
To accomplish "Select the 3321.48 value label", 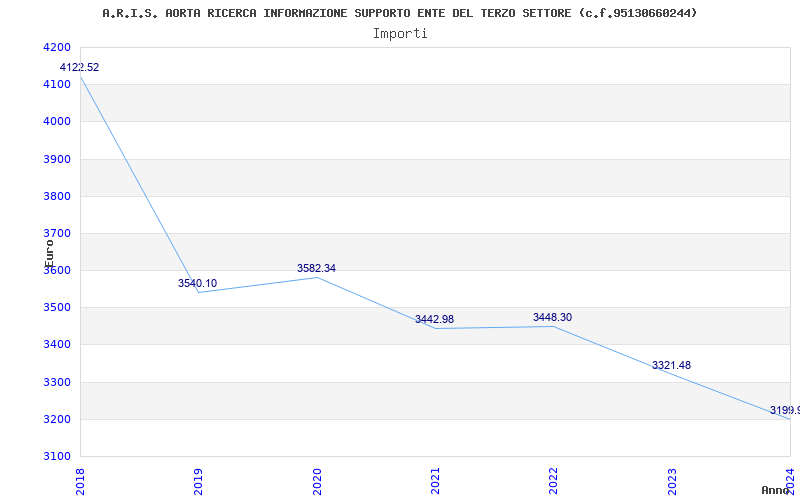I will [x=671, y=365].
